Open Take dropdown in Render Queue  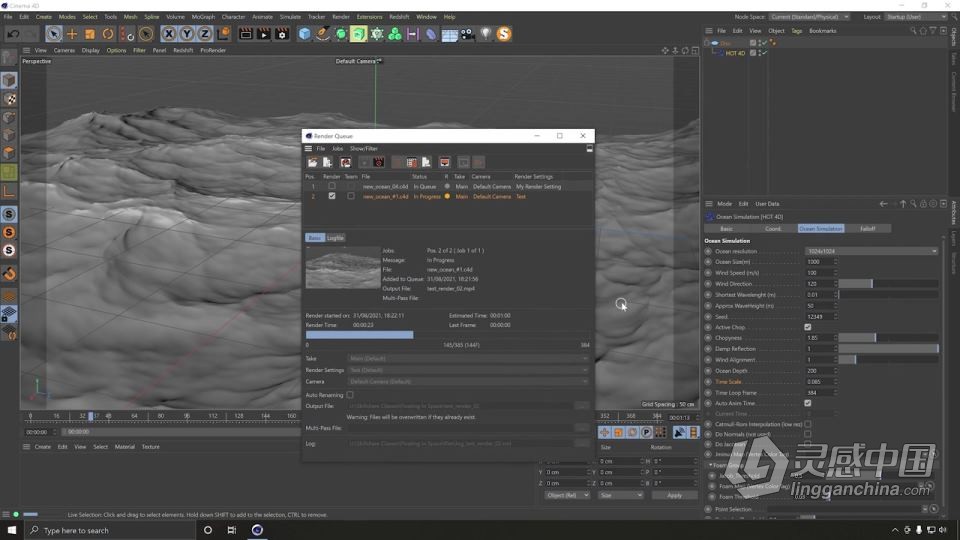(468, 358)
